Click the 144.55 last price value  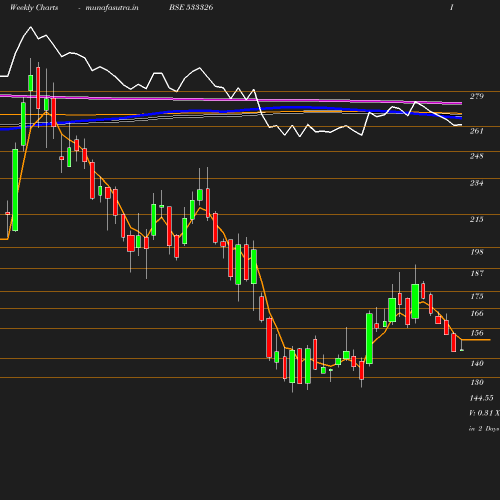coord(481,398)
